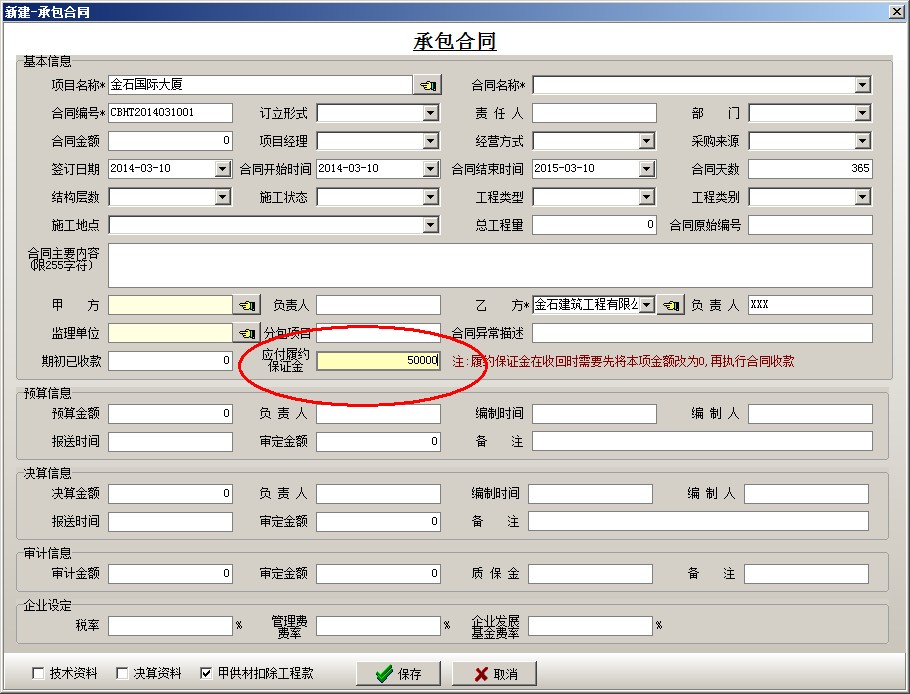Expand the 工程类型 dropdown
The width and height of the screenshot is (910, 694).
pyautogui.click(x=647, y=197)
